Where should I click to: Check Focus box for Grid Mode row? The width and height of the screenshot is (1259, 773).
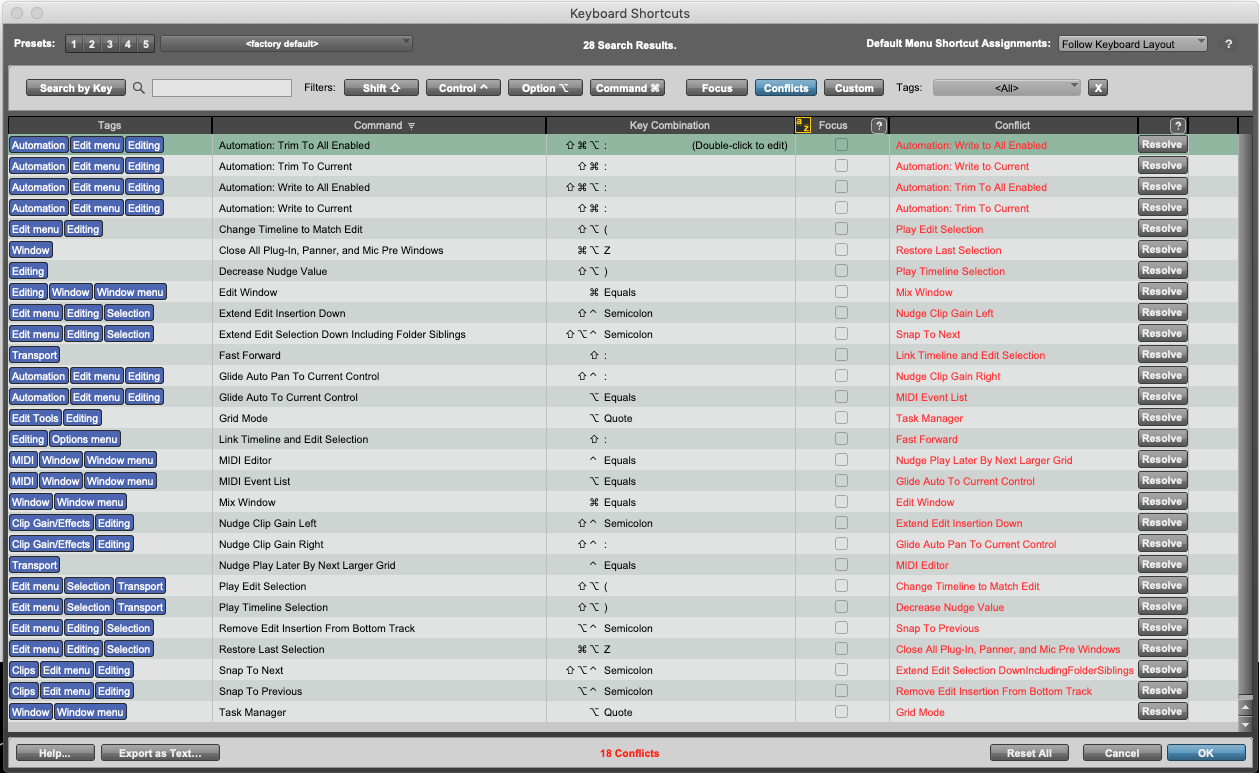coord(841,418)
